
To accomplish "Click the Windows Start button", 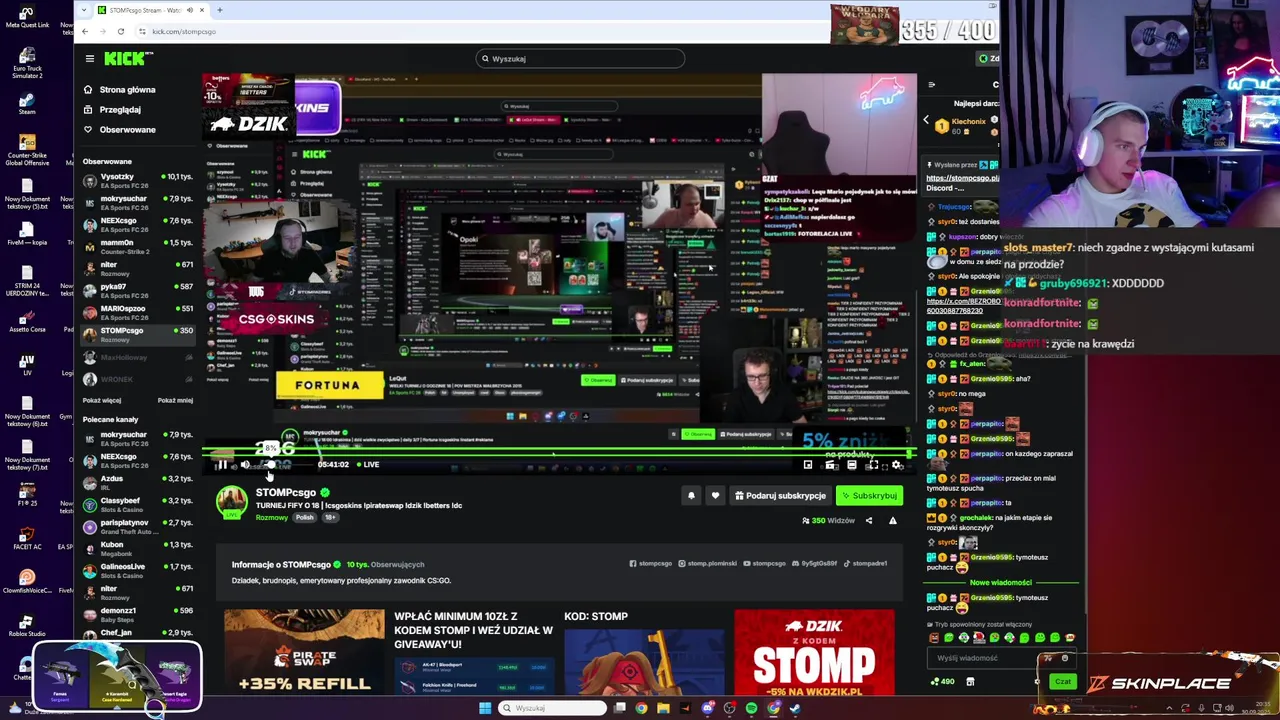I will tap(485, 708).
